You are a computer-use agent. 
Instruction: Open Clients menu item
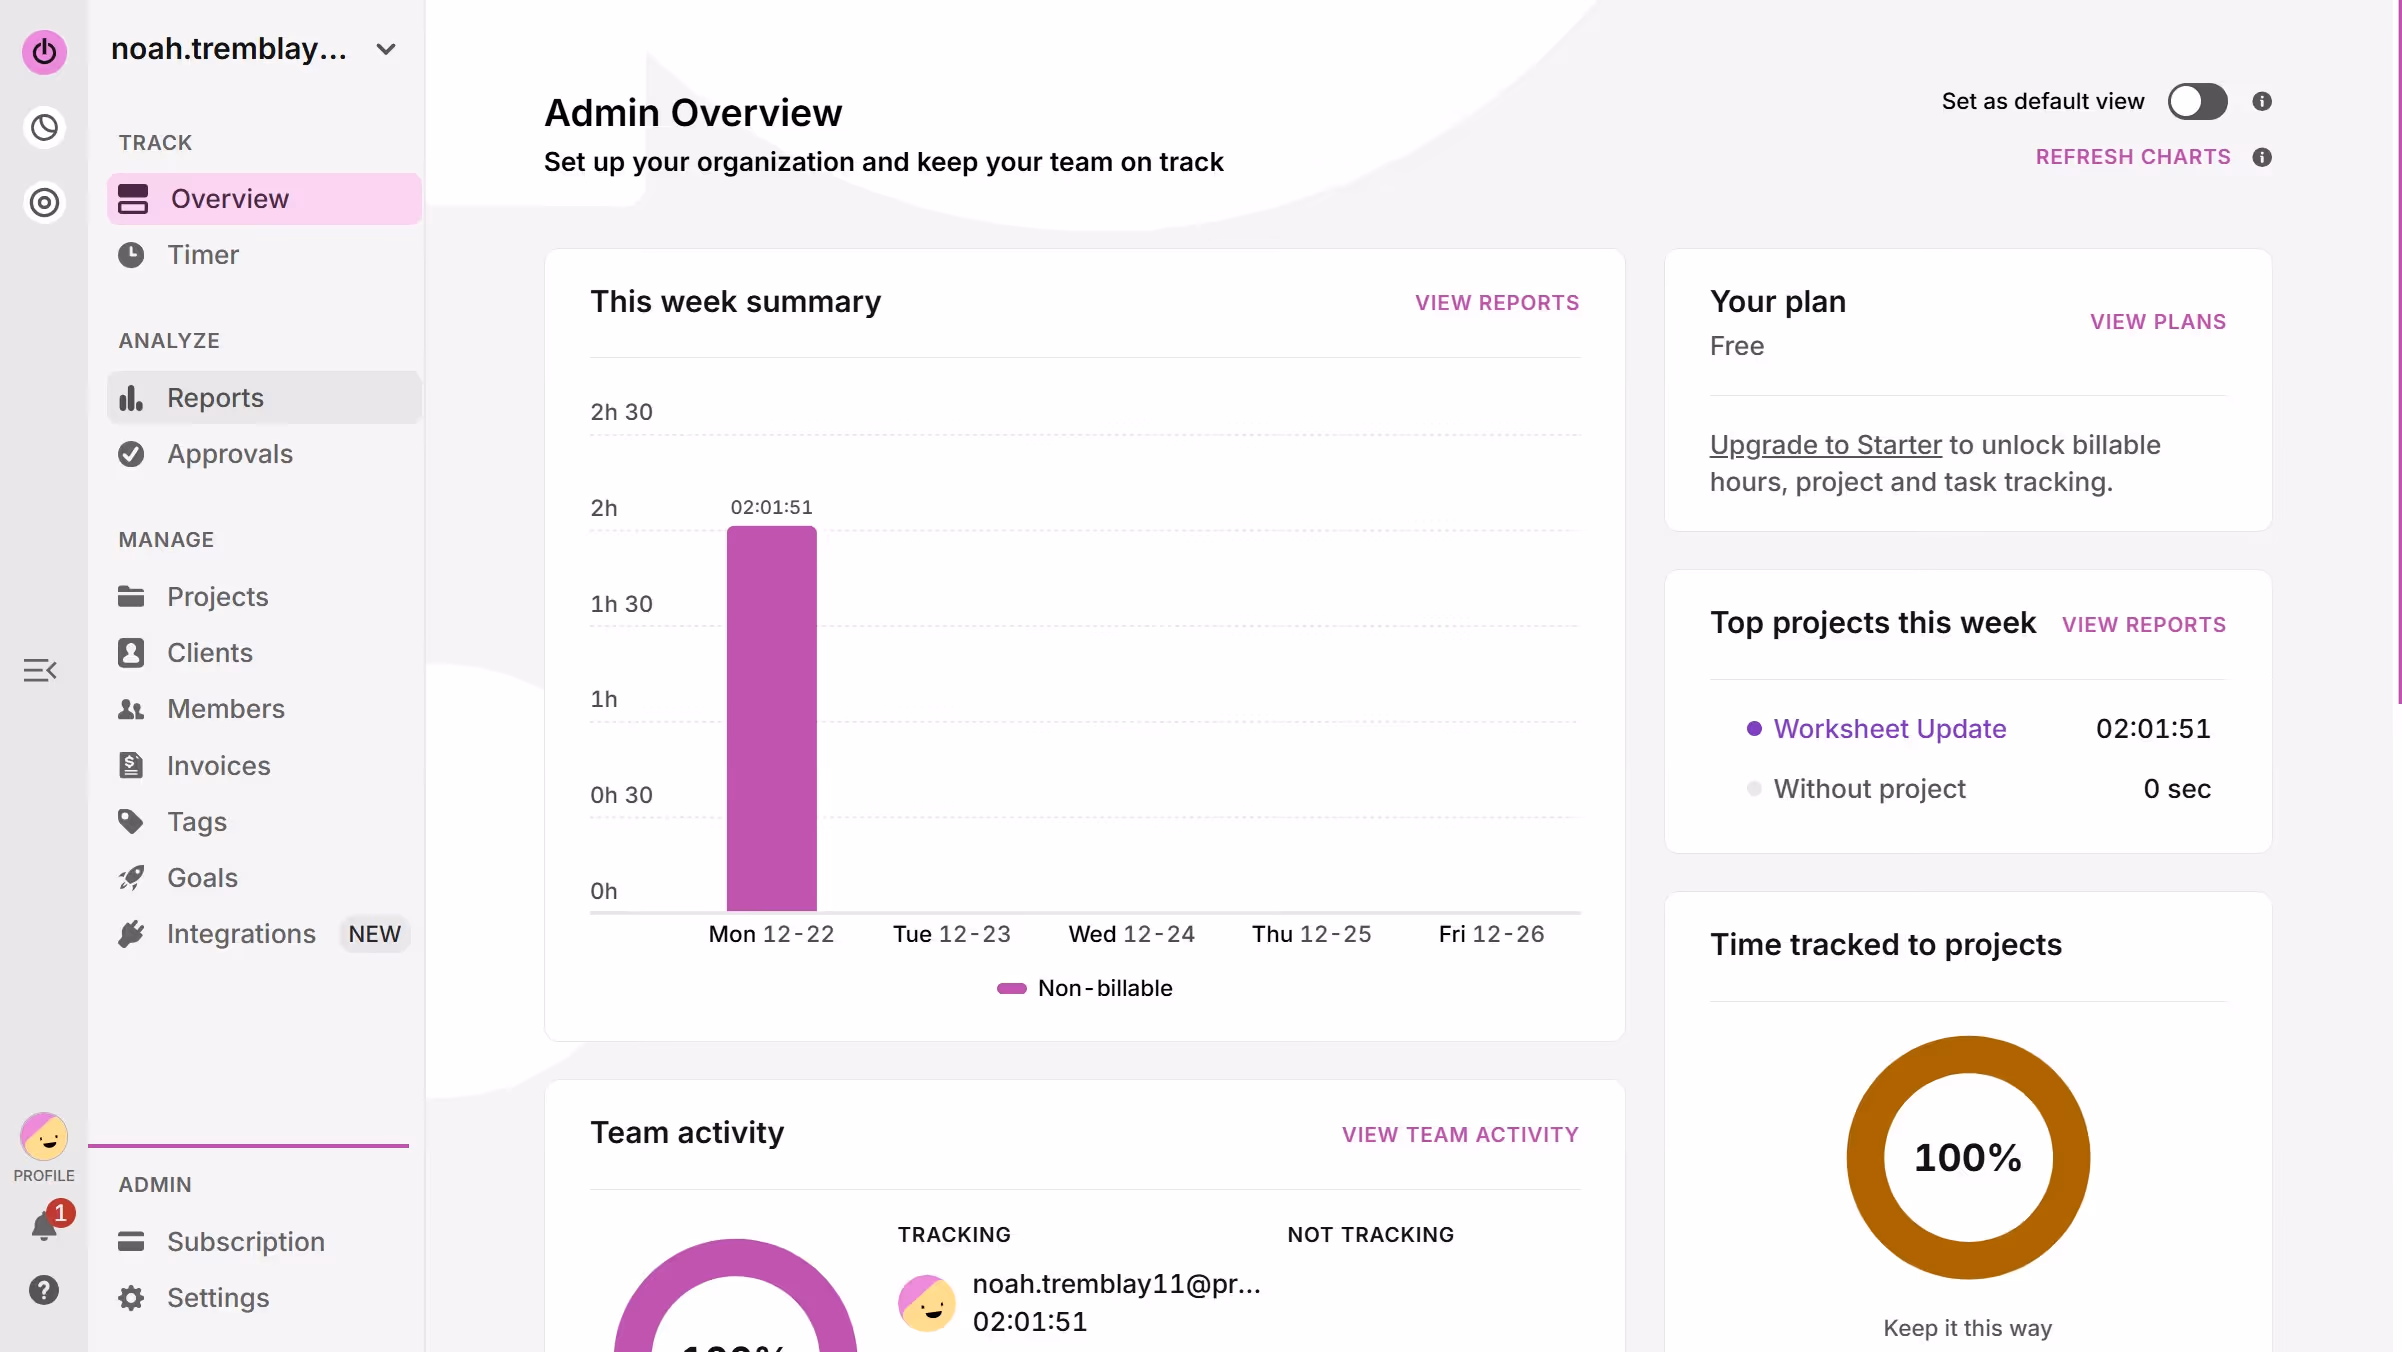point(264,653)
